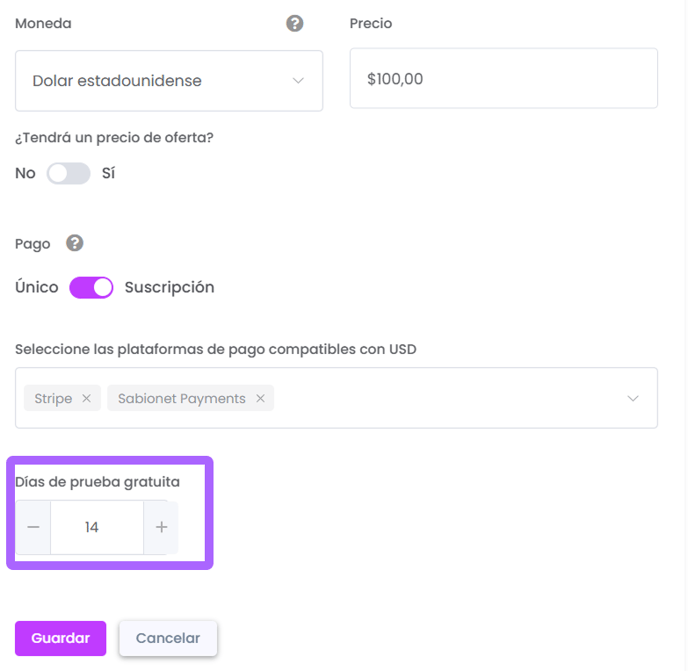Viewport: 688px width, 671px height.
Task: Select the Único payment label
Action: point(37,287)
